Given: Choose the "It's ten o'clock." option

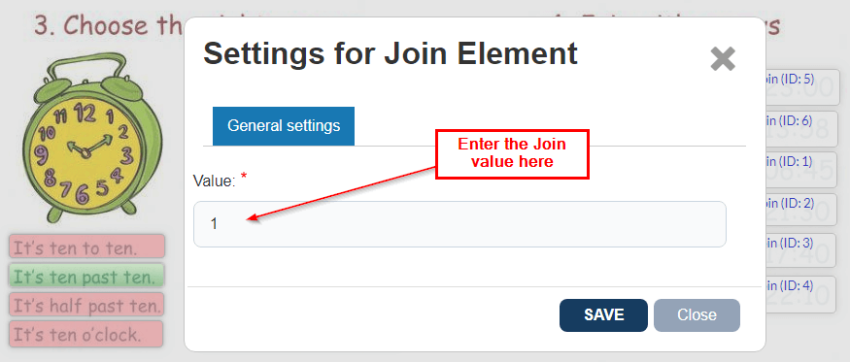Looking at the screenshot, I should 86,334.
